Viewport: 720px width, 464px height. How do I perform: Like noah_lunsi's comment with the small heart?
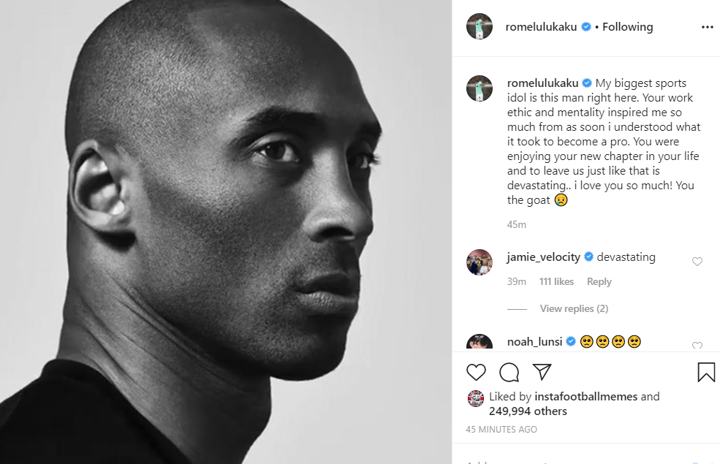(697, 345)
